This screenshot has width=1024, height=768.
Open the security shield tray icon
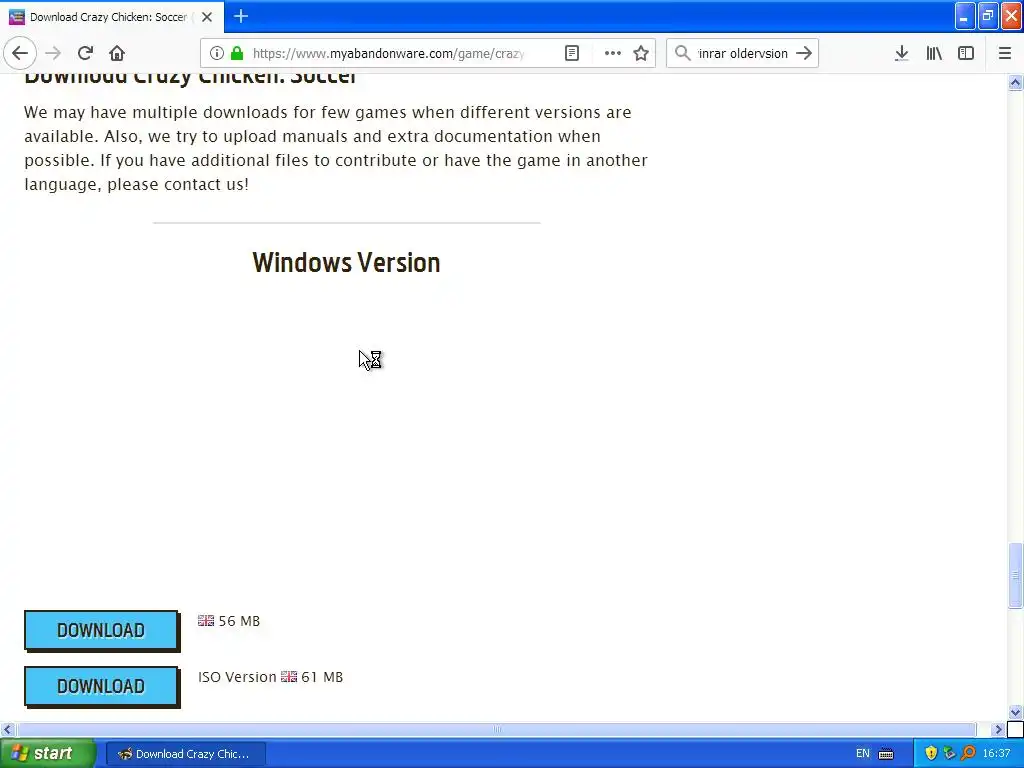pyautogui.click(x=931, y=754)
